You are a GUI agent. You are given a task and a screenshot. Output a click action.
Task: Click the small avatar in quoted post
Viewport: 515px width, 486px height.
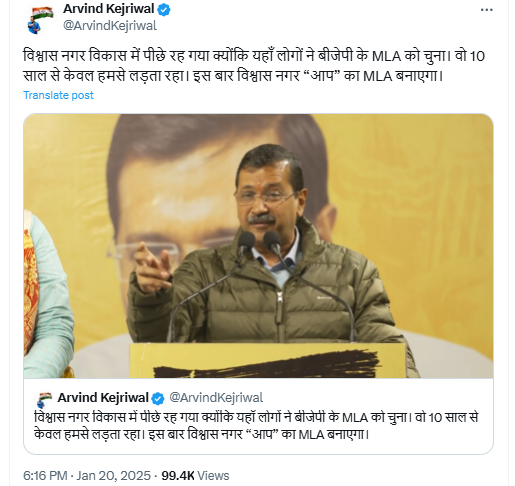(x=44, y=399)
